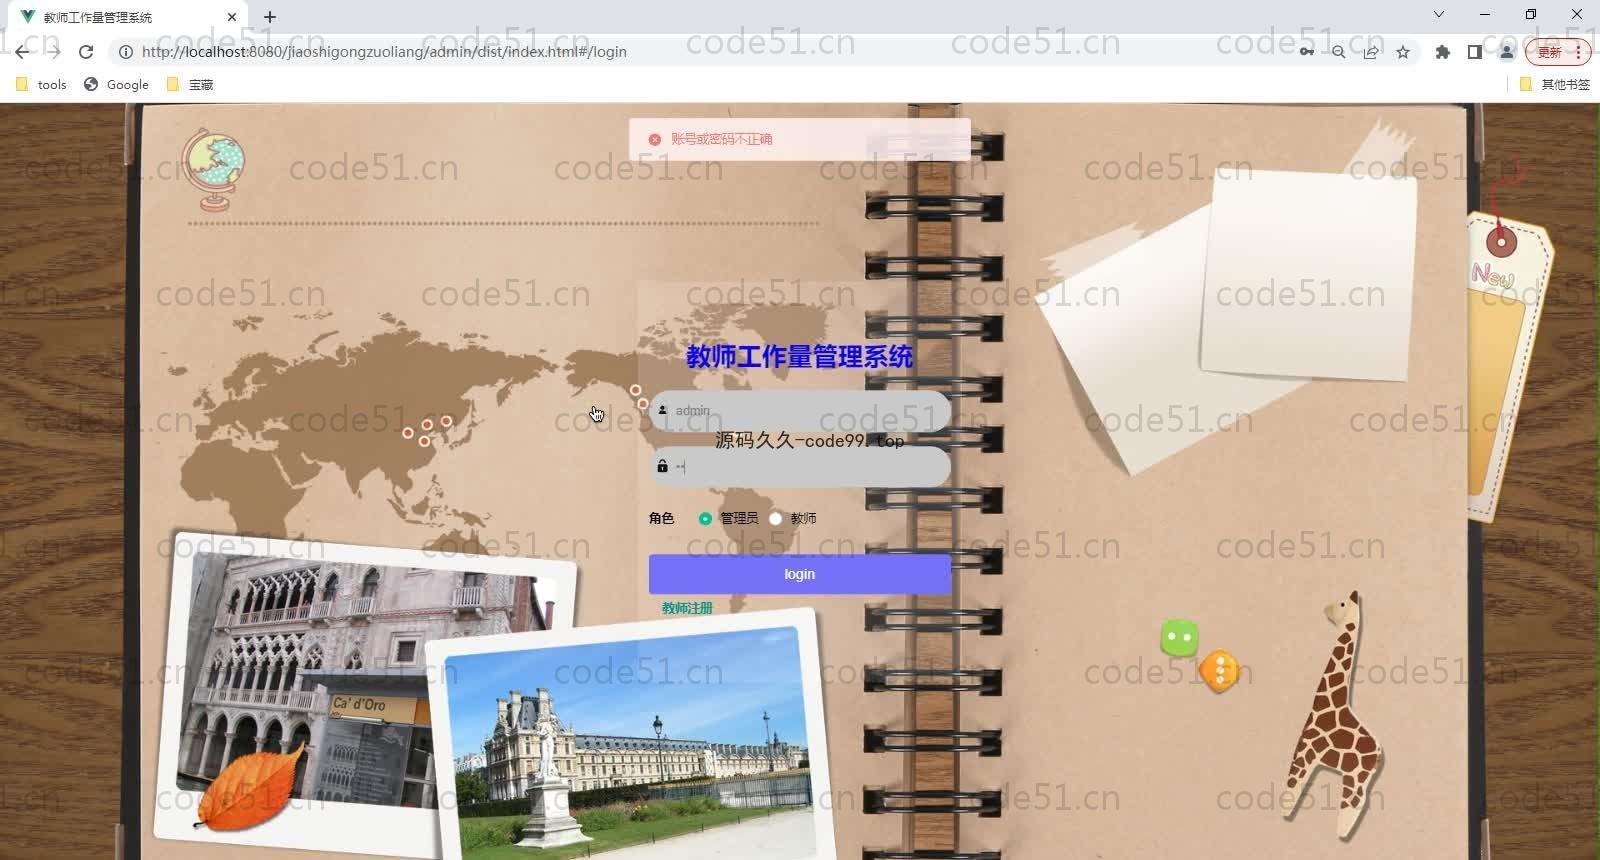The image size is (1600, 860).
Task: Click the browser forward arrow
Action: click(x=54, y=52)
